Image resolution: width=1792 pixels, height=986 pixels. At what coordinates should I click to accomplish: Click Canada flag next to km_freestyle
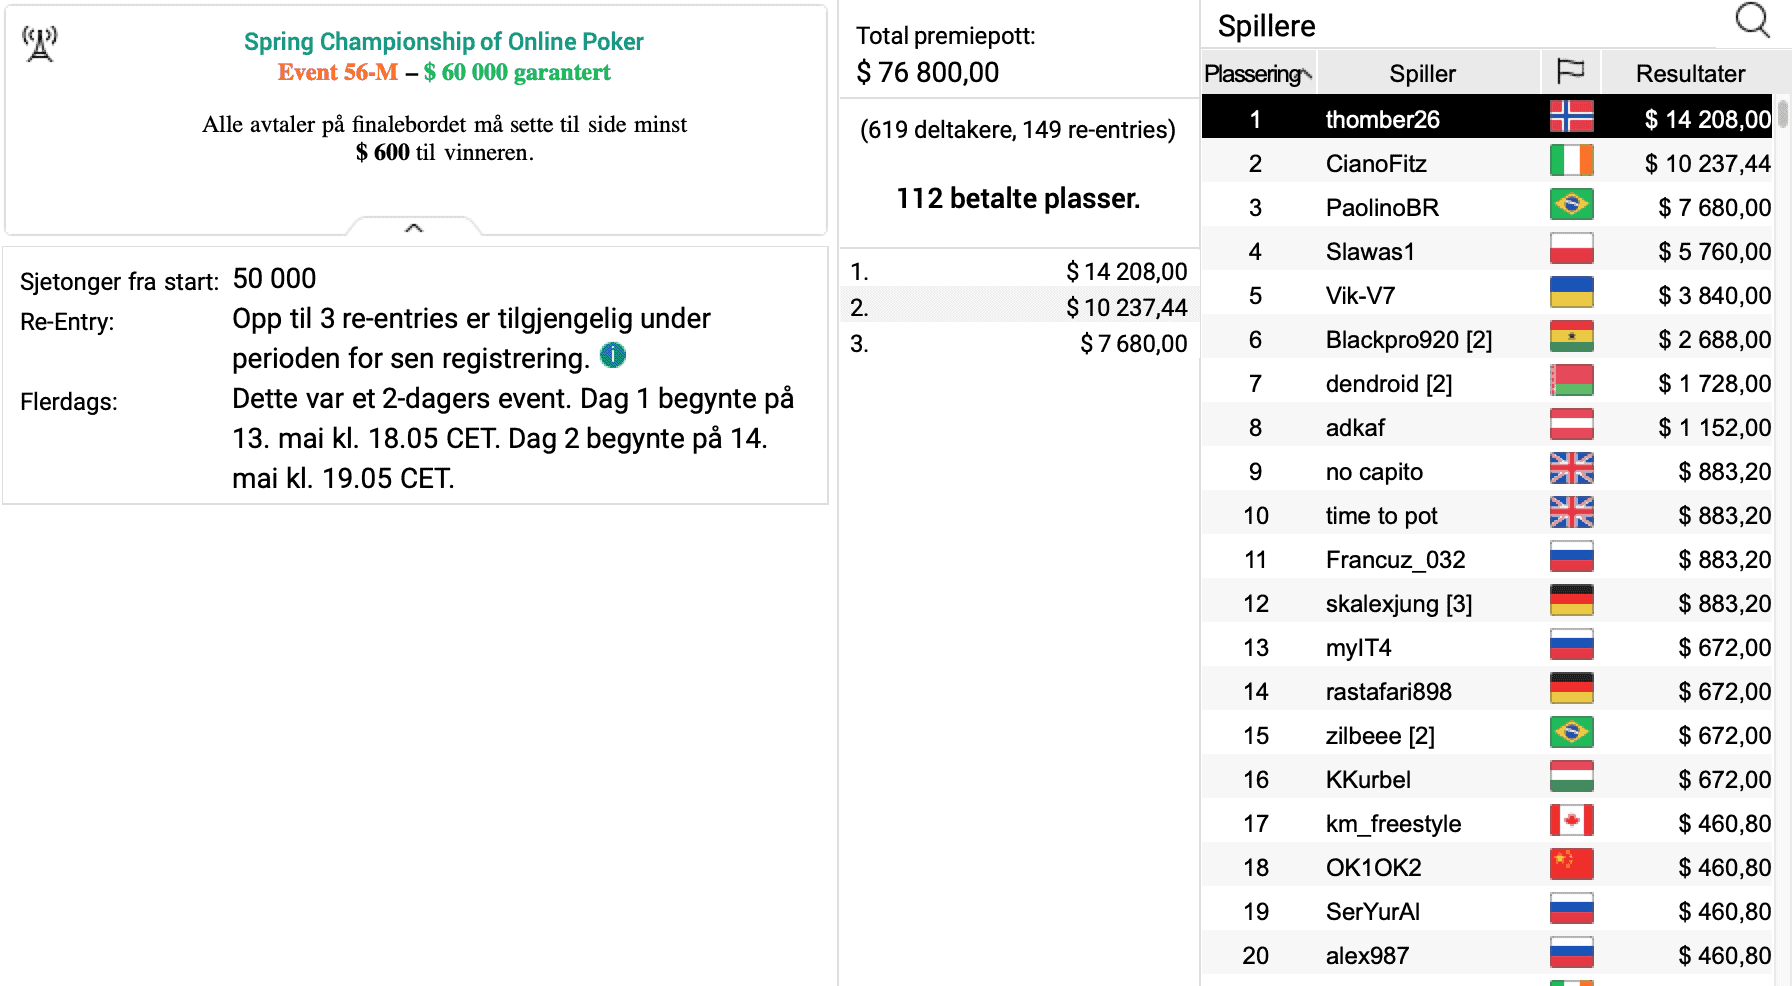point(1571,821)
